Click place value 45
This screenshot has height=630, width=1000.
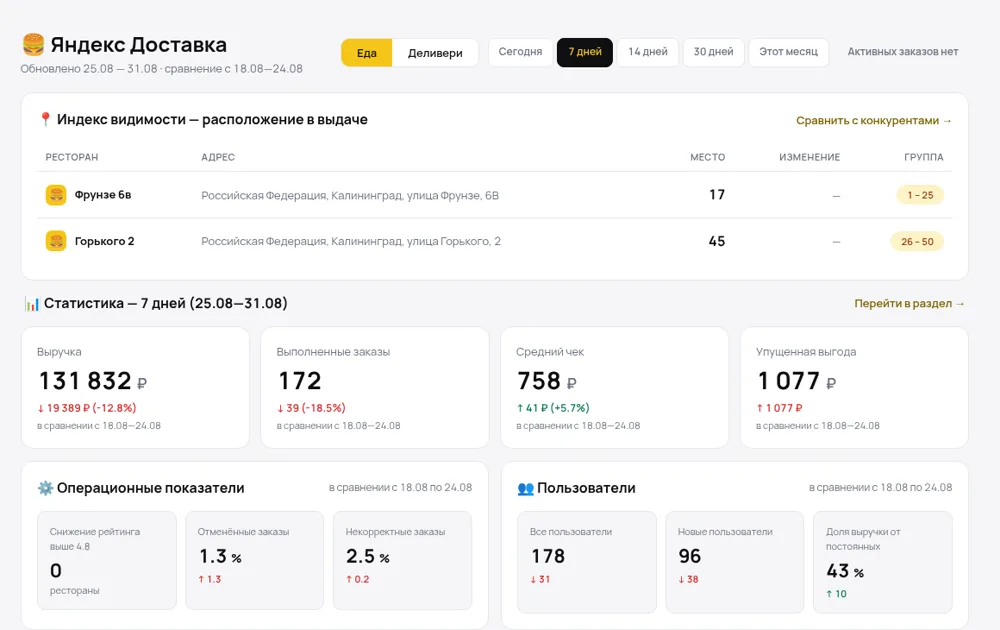(717, 241)
